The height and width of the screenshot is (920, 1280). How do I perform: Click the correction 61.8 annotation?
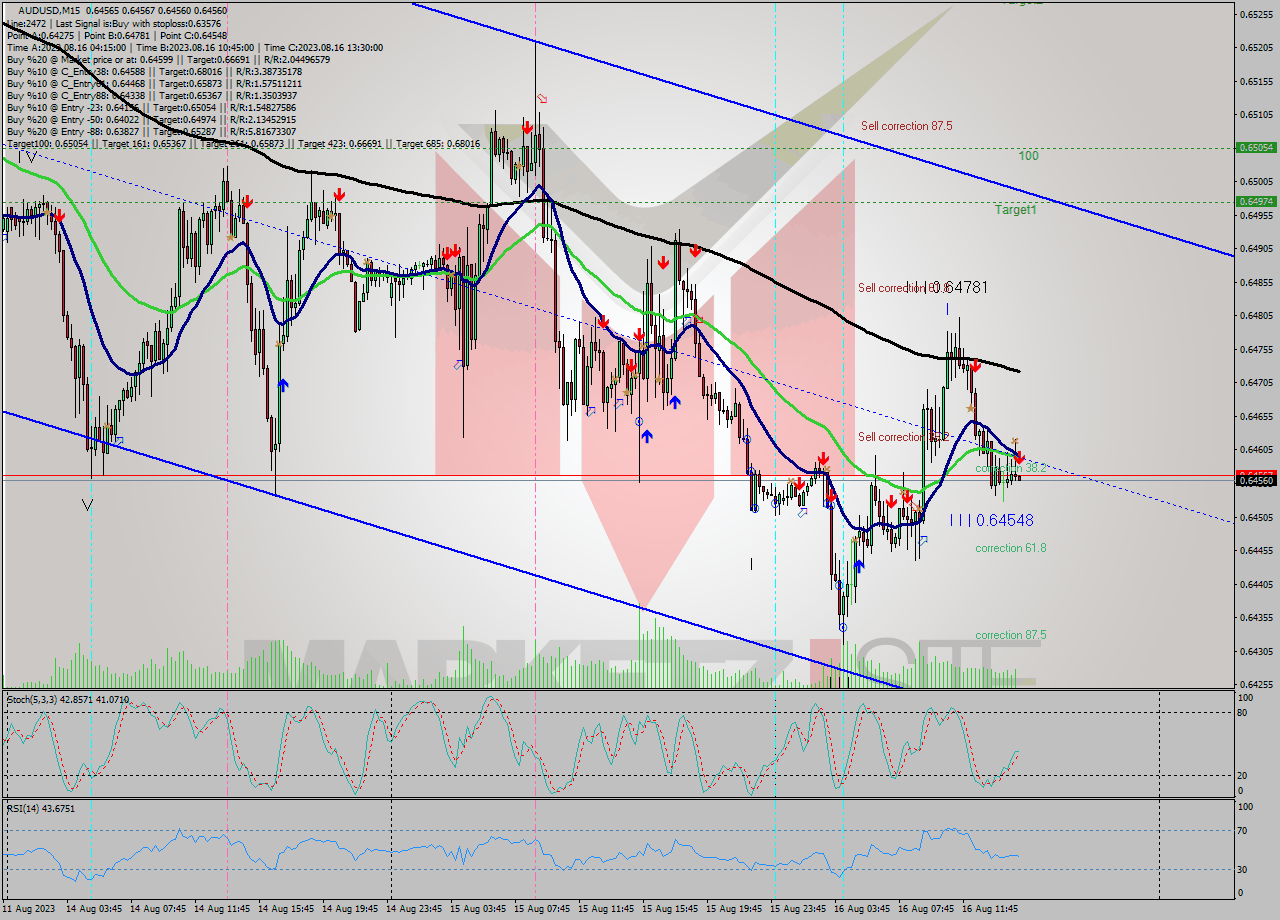1010,548
